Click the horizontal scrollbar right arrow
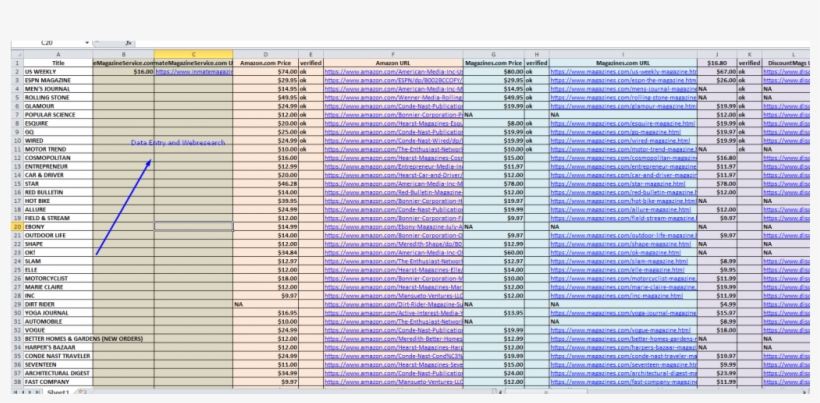The height and width of the screenshot is (403, 820). pyautogui.click(x=805, y=392)
